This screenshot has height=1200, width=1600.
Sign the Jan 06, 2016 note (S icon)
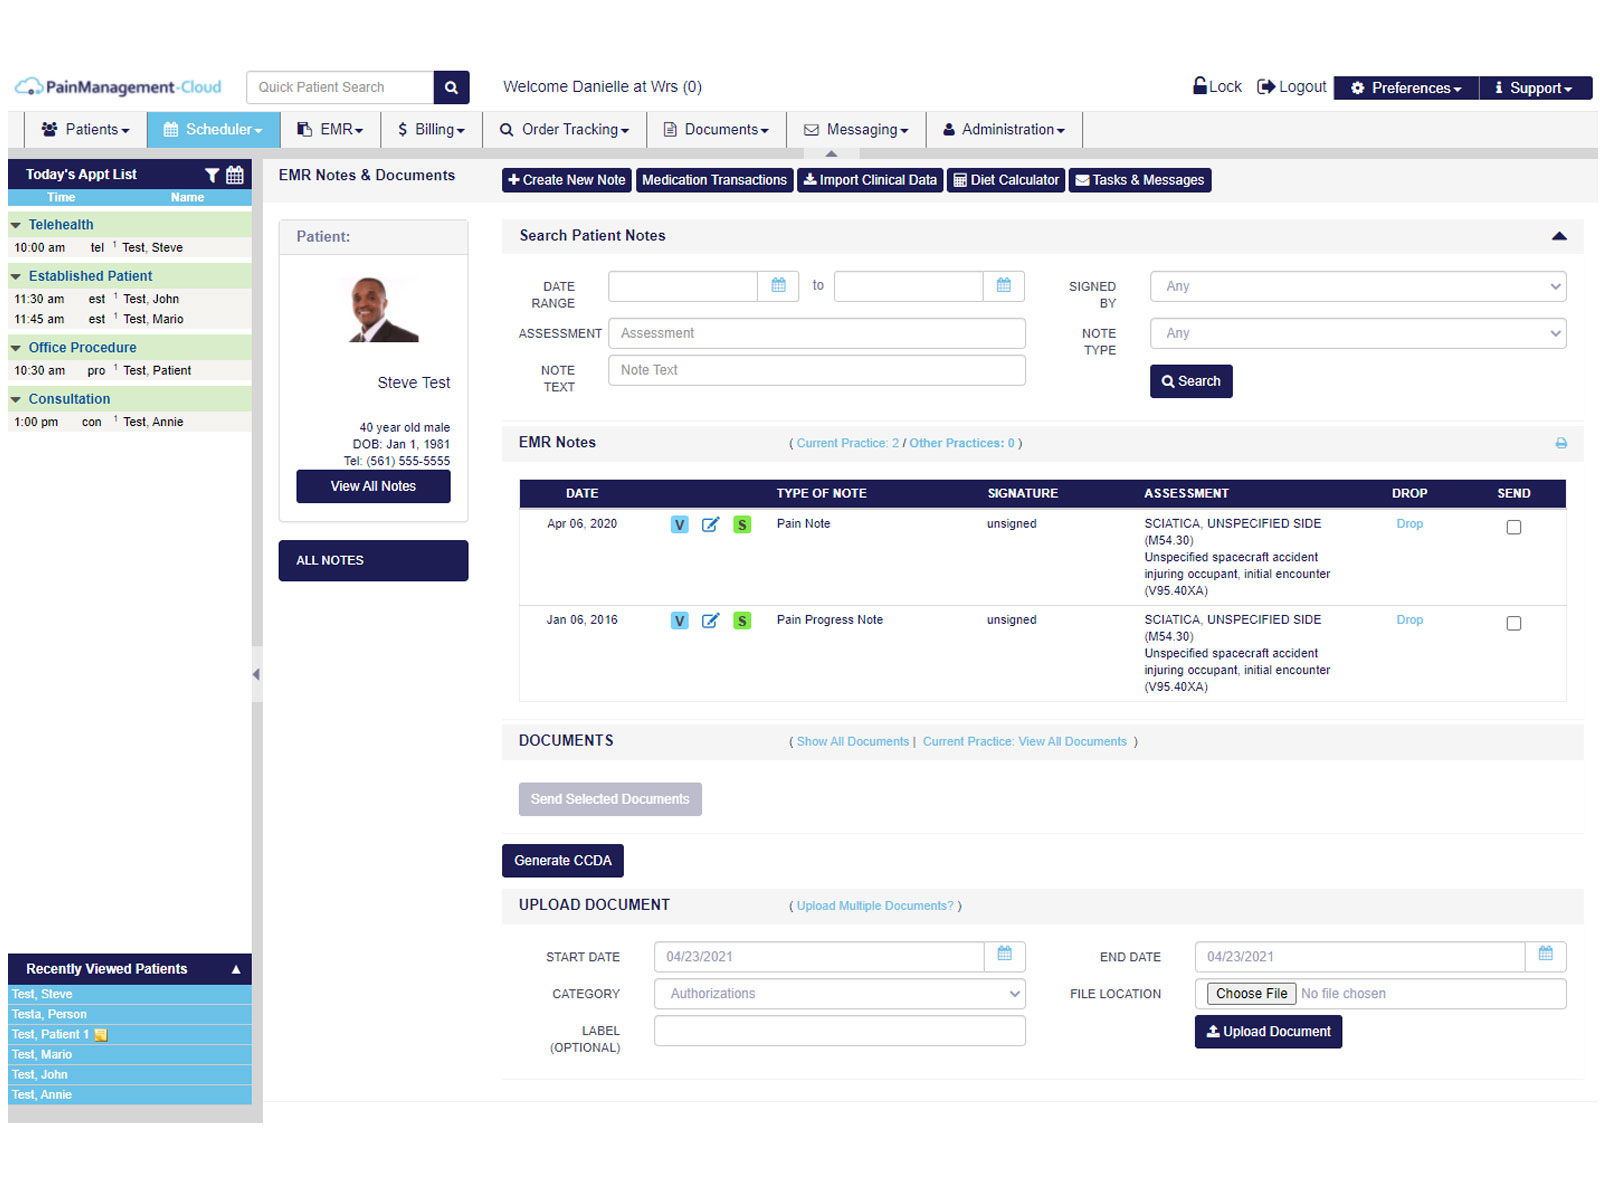pyautogui.click(x=742, y=621)
